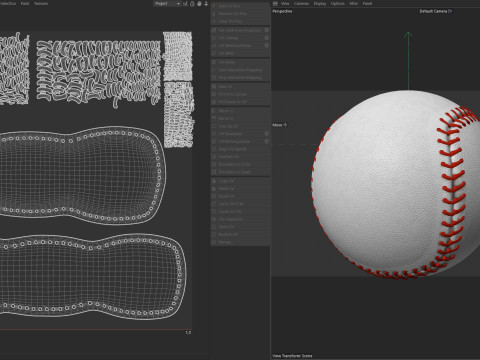Choose the Copy UV command
Image resolution: width=480 pixels, height=360 pixels.
click(x=240, y=181)
